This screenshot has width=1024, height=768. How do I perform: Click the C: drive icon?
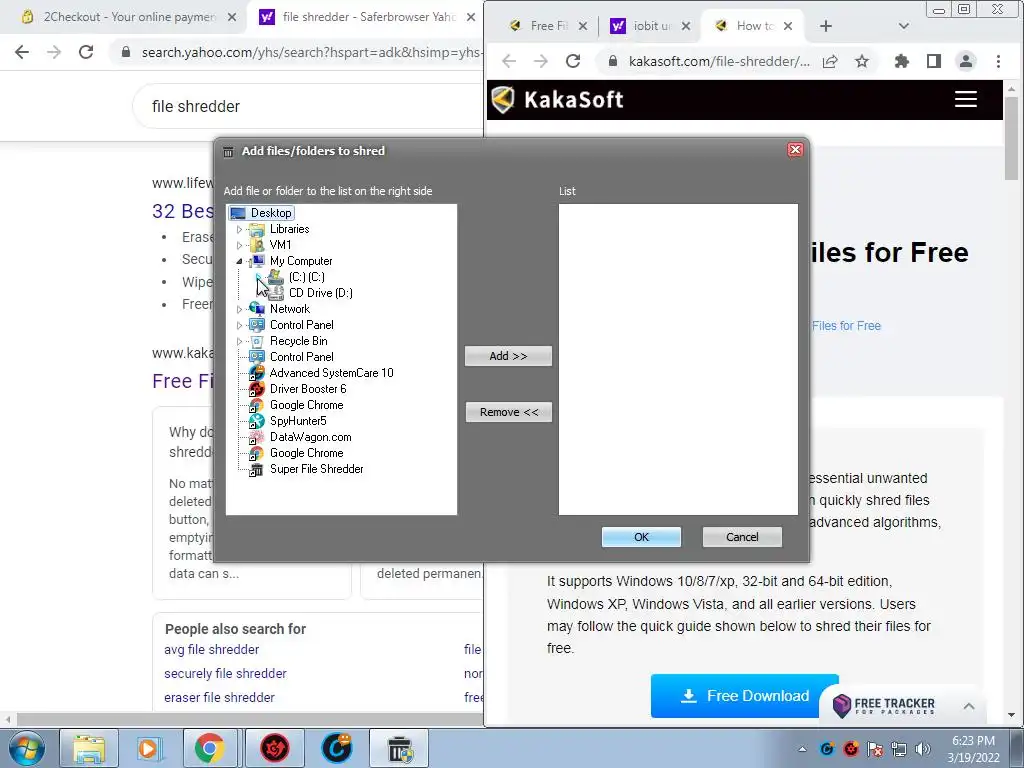point(276,277)
